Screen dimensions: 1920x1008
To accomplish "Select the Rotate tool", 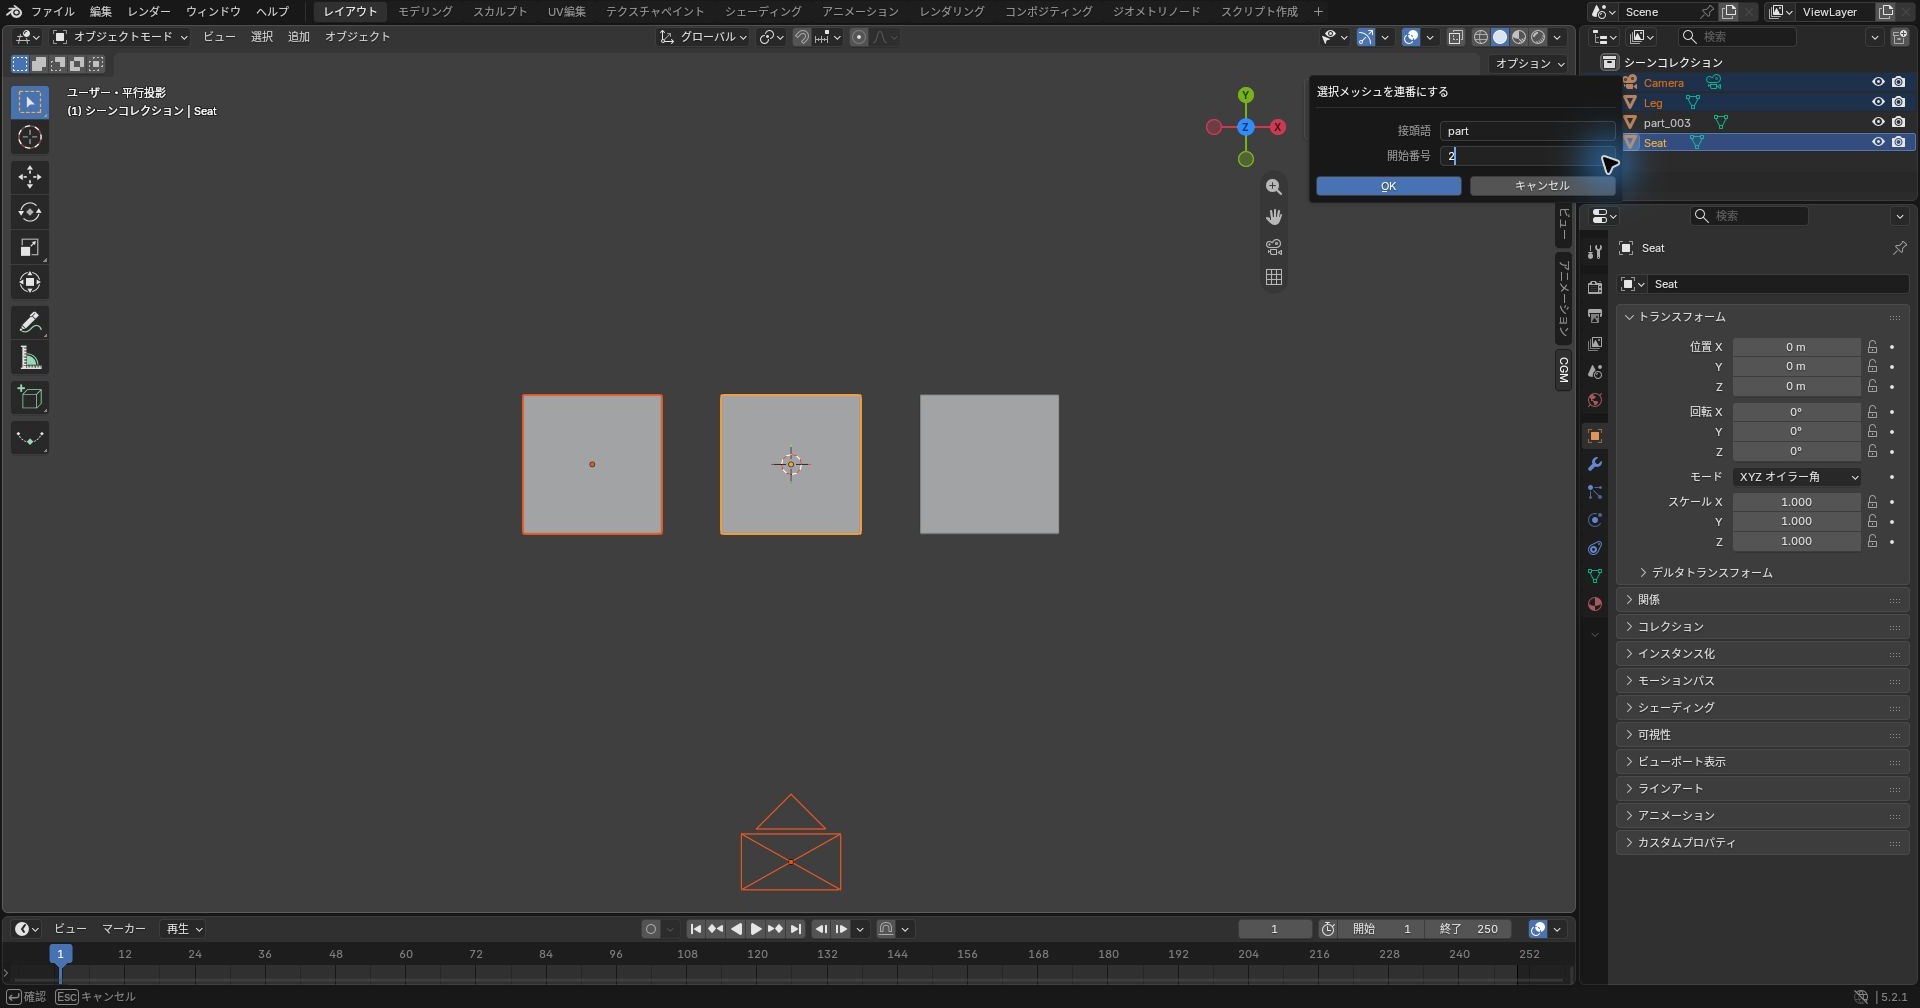I will tap(30, 212).
